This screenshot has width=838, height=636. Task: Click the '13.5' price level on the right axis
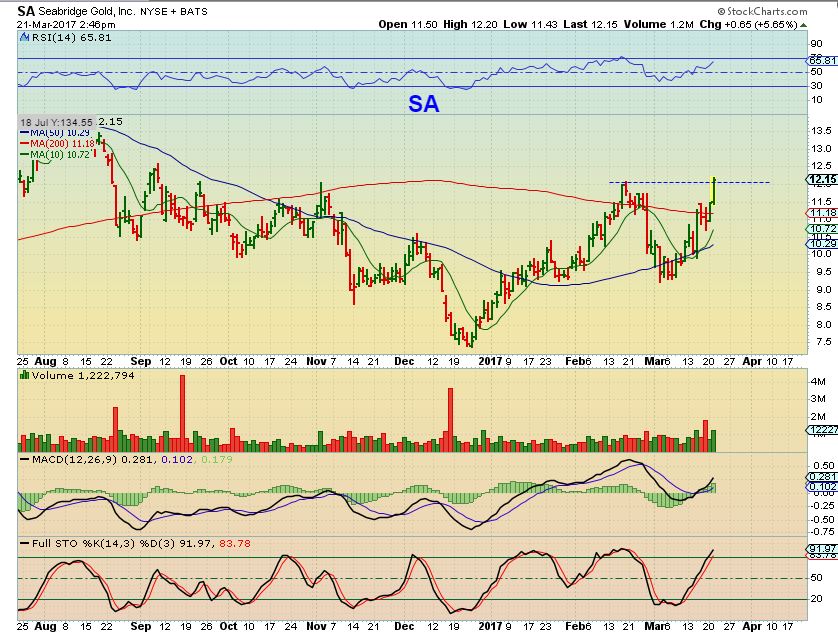point(821,130)
